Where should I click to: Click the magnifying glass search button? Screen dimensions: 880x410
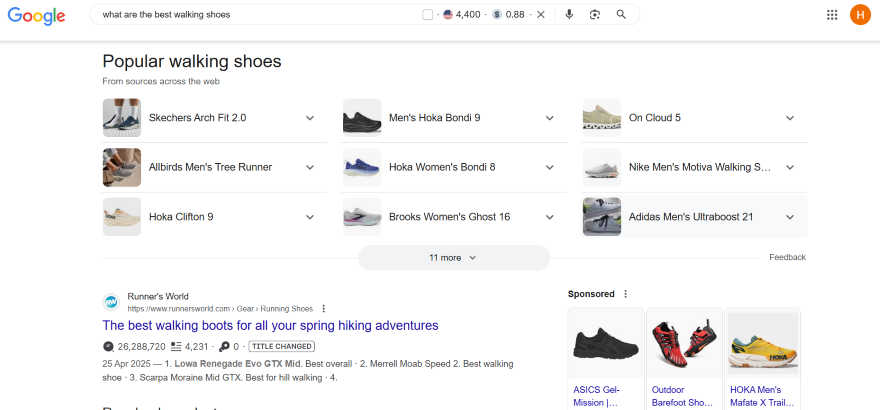(621, 15)
